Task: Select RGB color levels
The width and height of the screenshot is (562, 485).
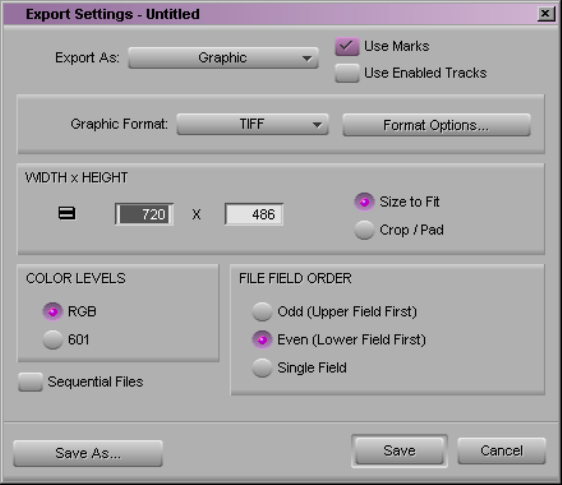Action: click(x=53, y=312)
